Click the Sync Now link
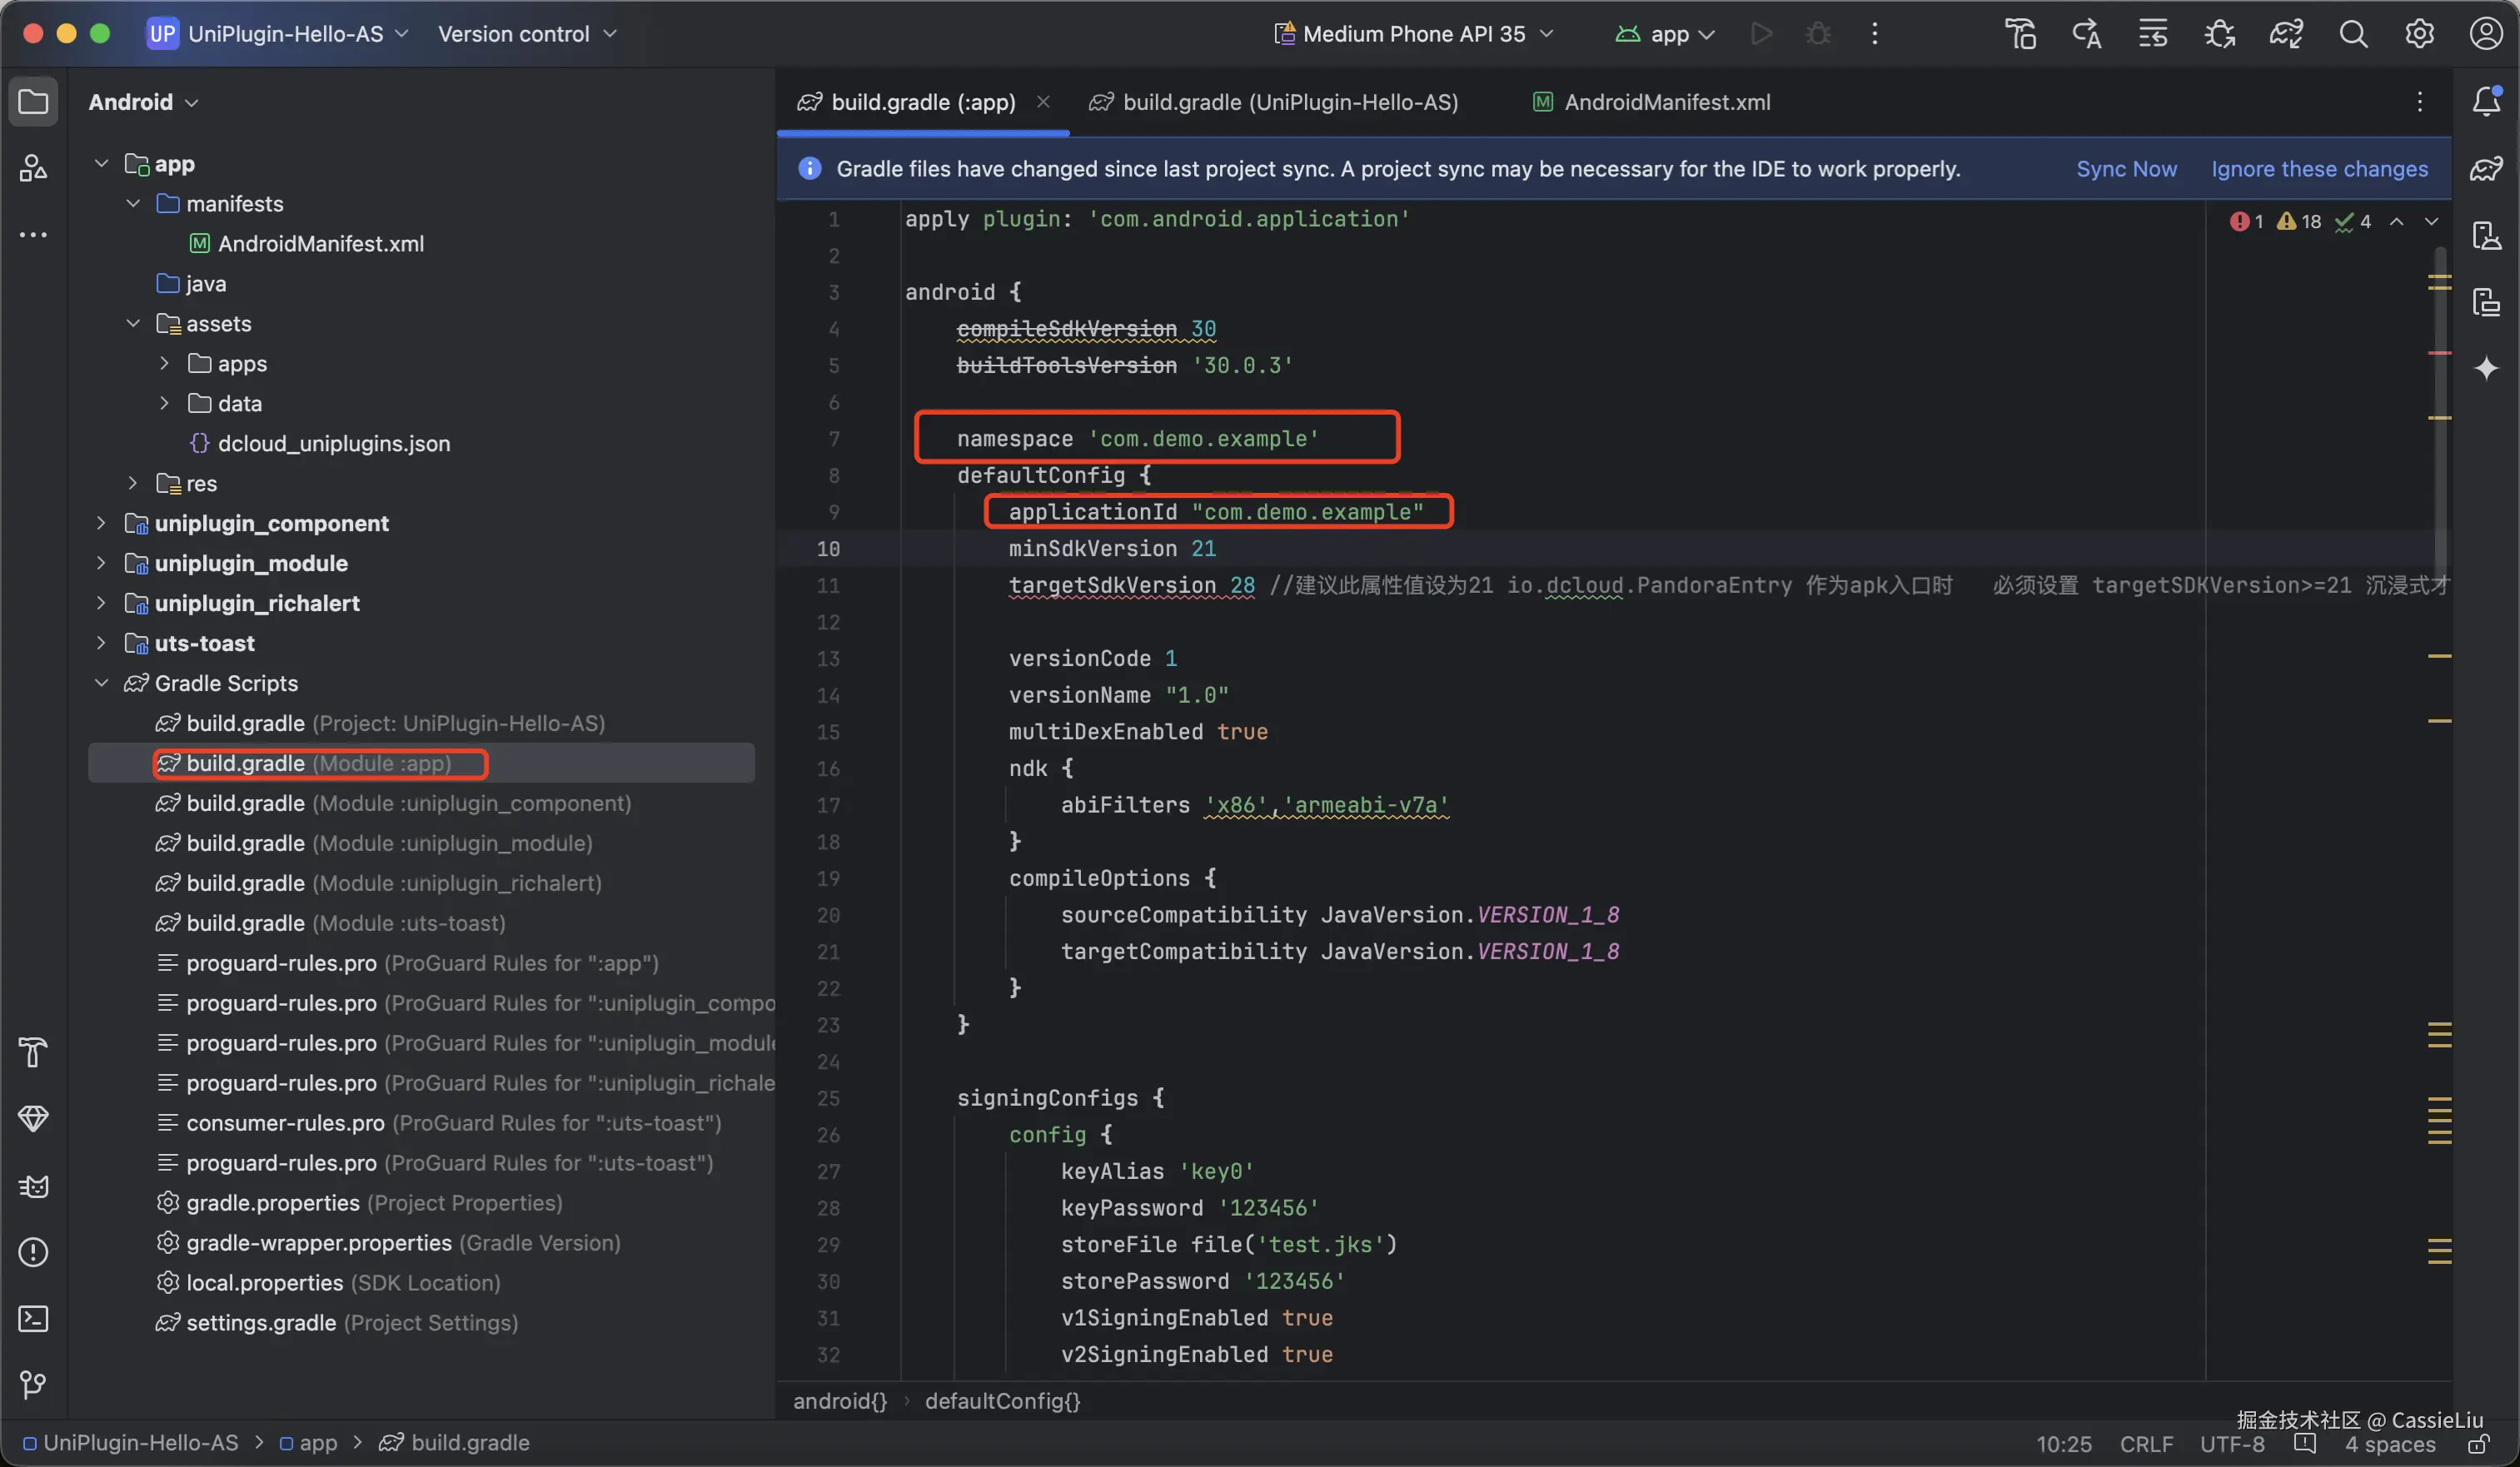Image resolution: width=2520 pixels, height=1467 pixels. [2126, 169]
